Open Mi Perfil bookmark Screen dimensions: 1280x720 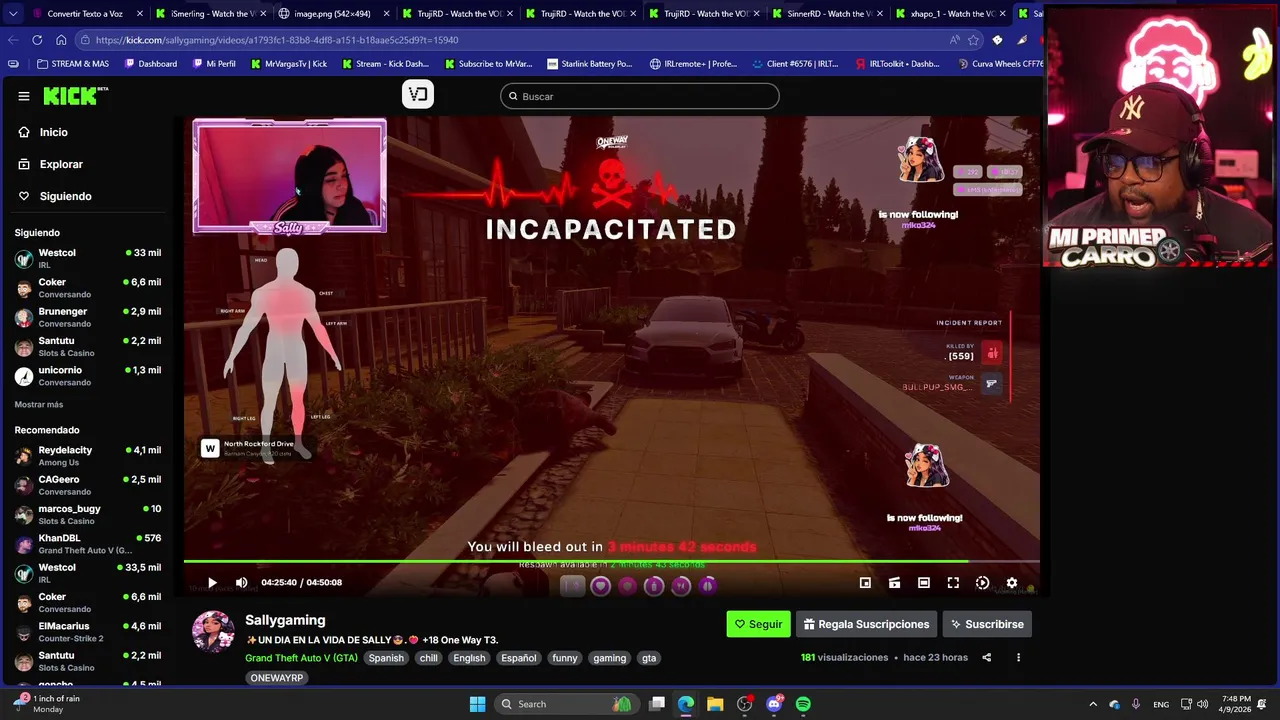(x=214, y=63)
